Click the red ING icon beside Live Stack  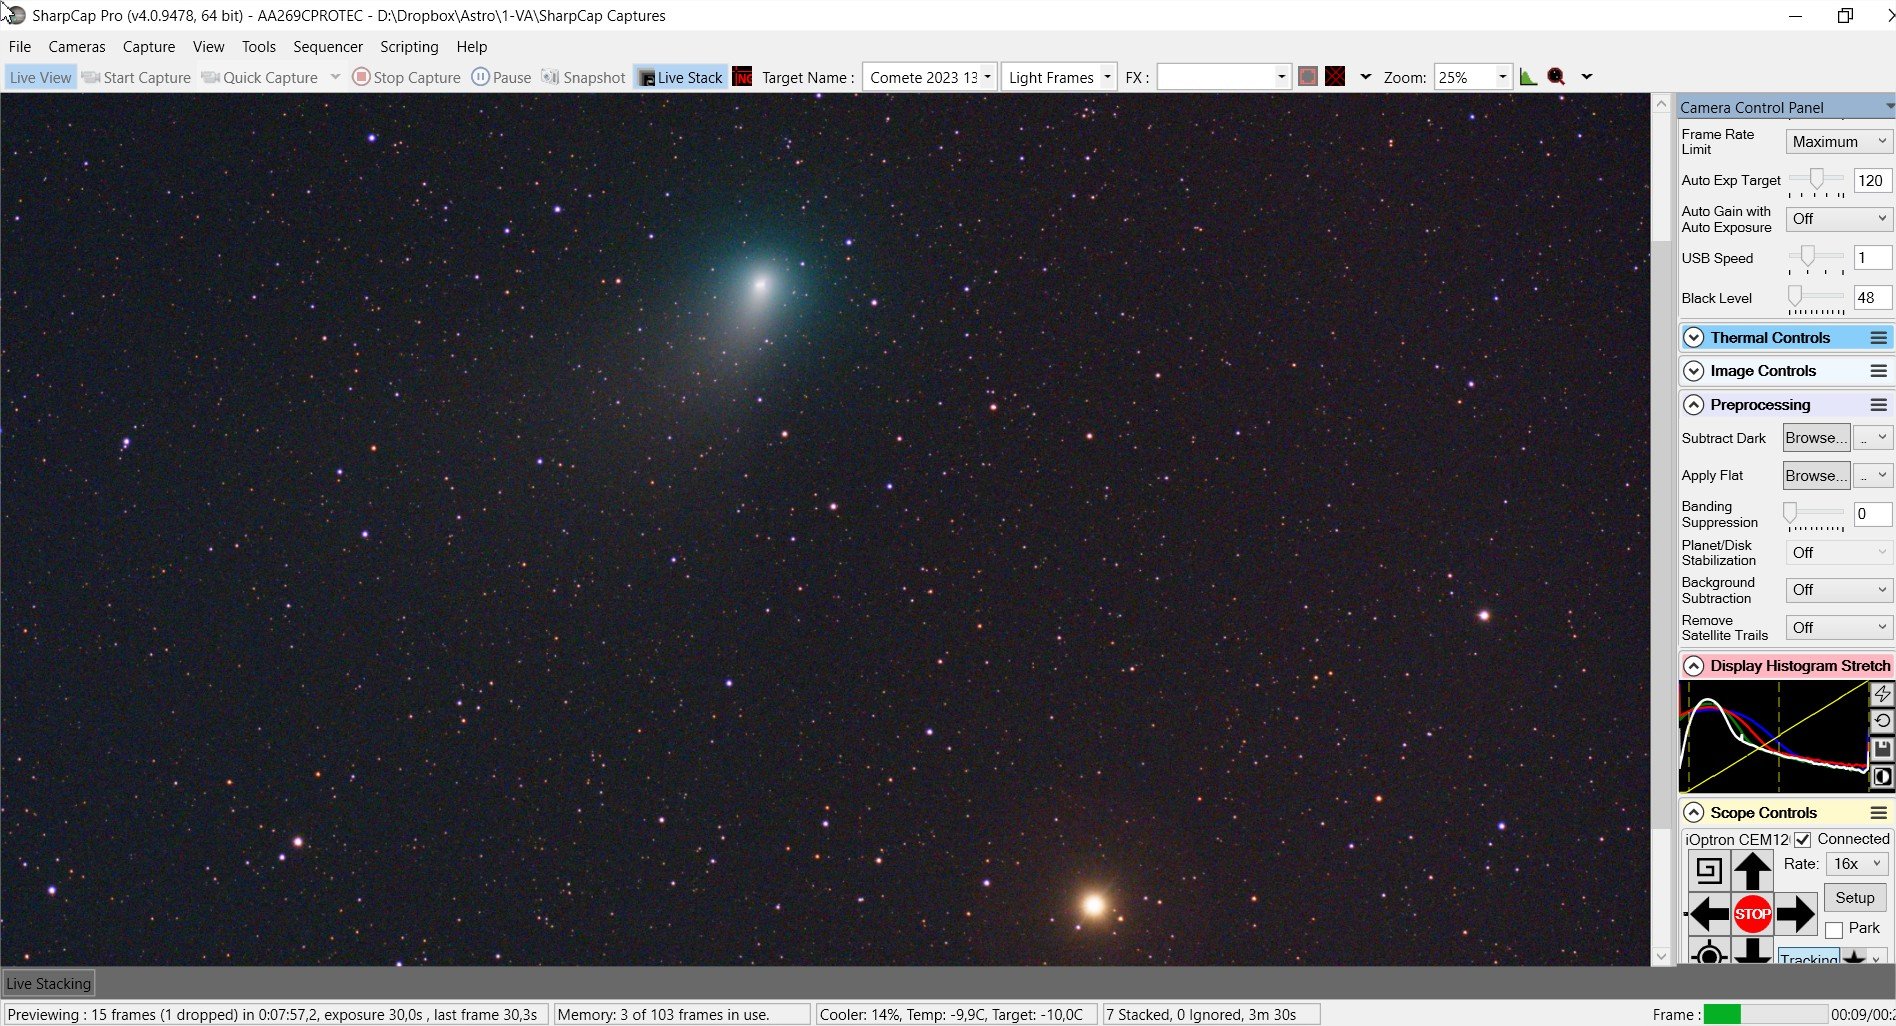click(742, 77)
